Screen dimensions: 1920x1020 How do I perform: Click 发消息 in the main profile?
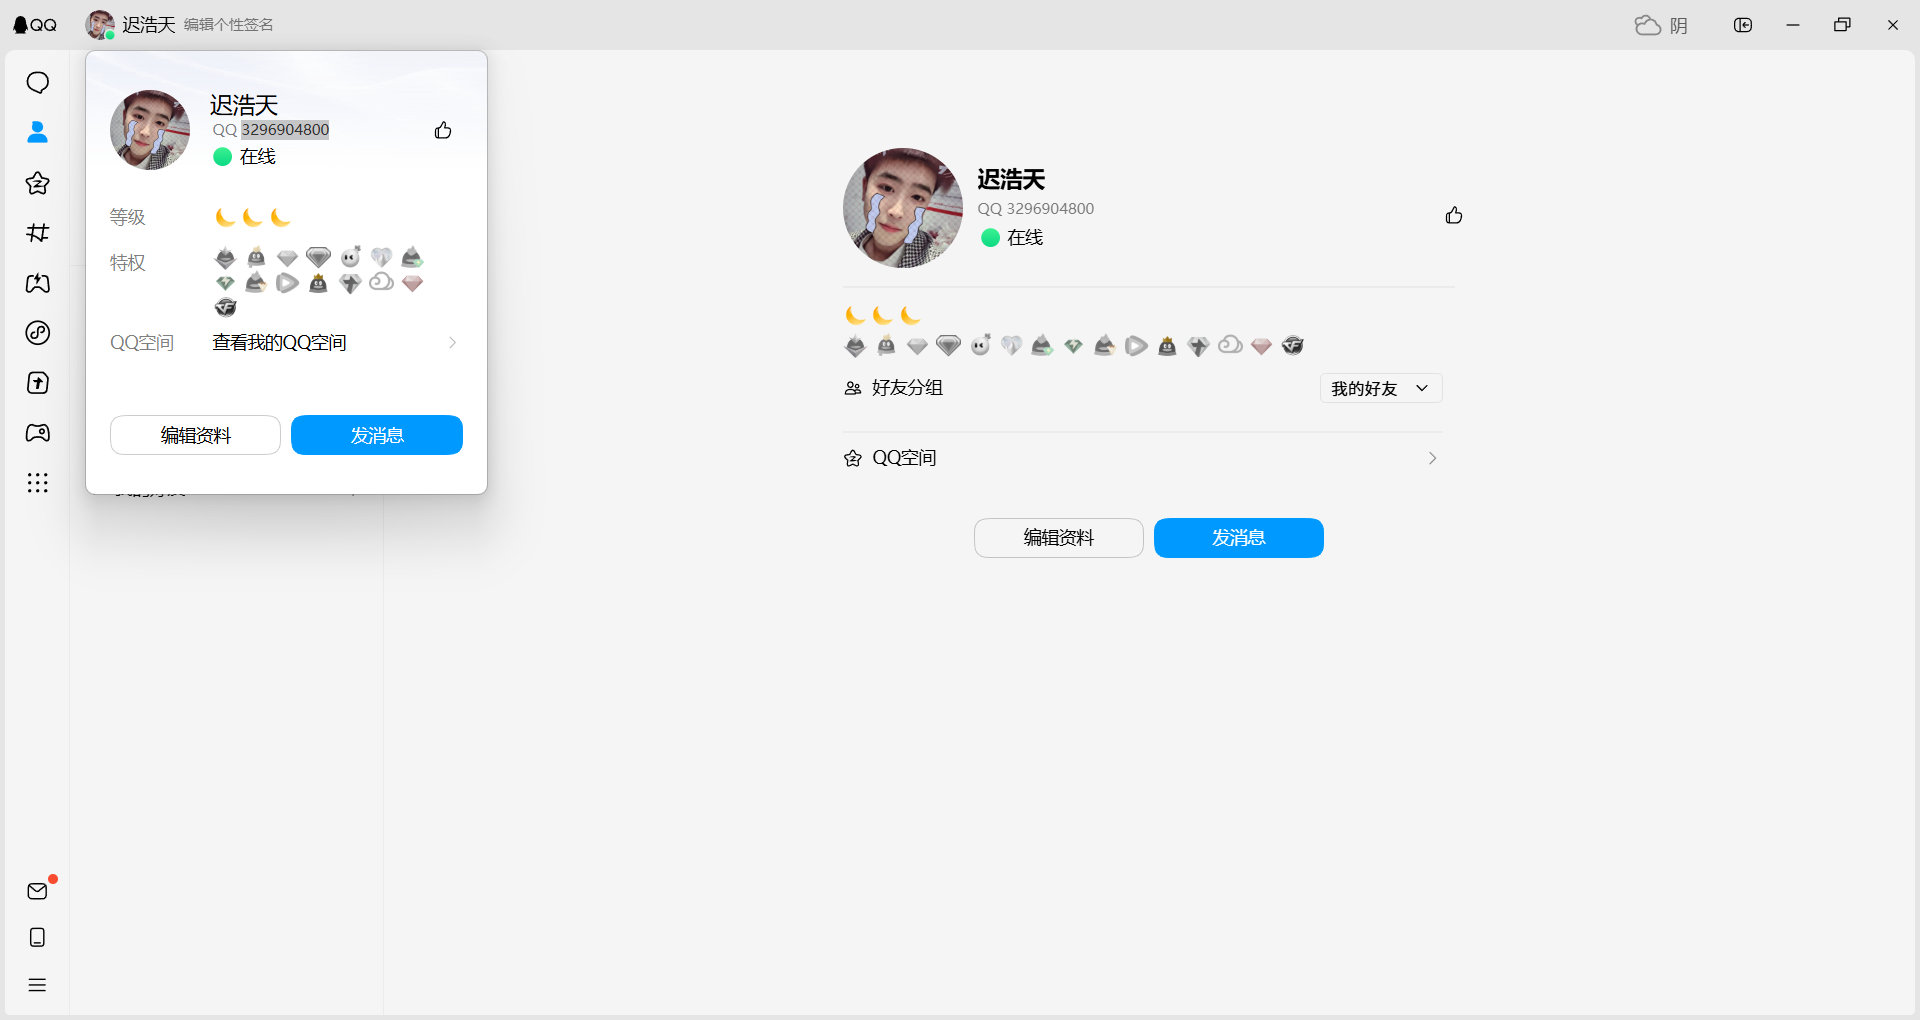coord(1239,538)
